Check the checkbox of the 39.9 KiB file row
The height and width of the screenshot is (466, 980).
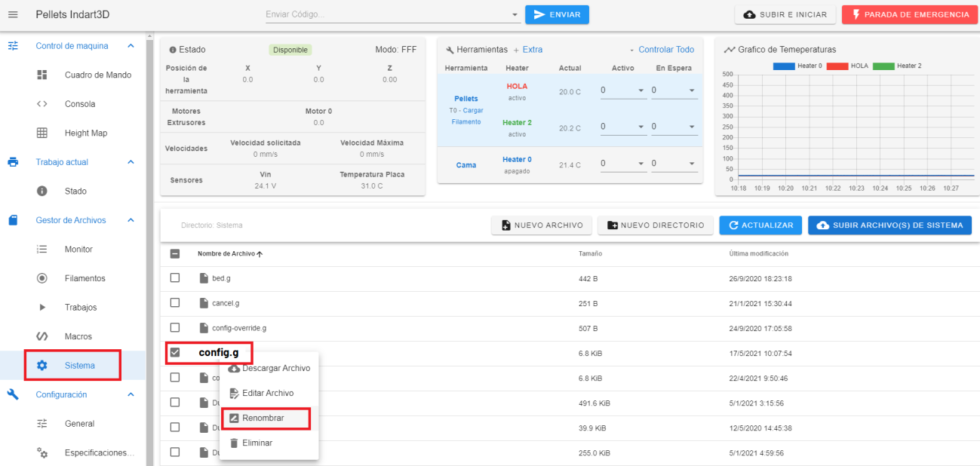tap(175, 427)
